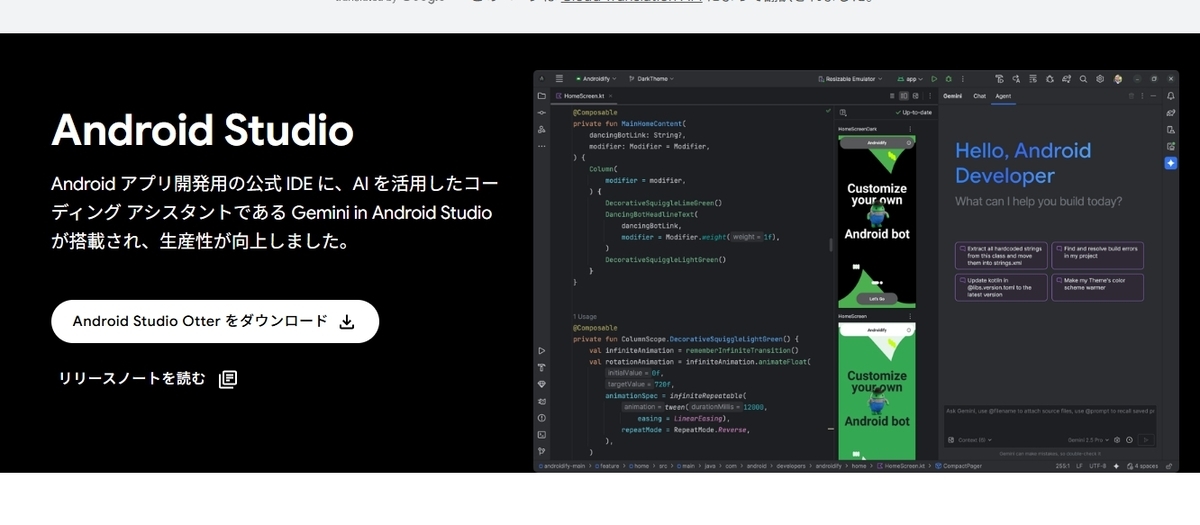This screenshot has width=1200, height=525.
Task: Click the Gemini panel title label
Action: coord(952,96)
